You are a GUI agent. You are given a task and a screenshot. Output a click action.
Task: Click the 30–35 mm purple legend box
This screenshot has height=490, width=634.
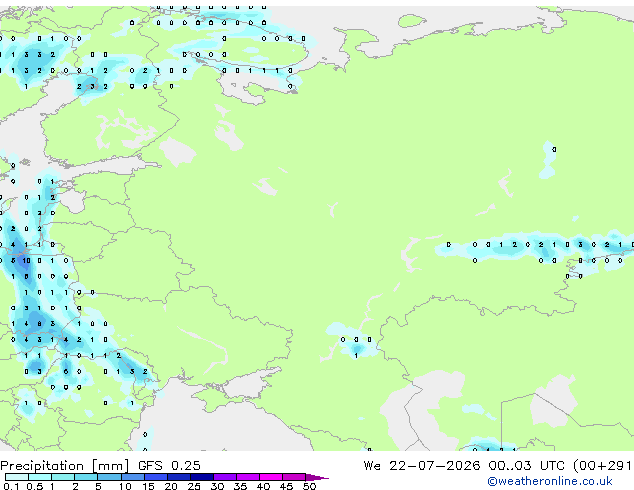pyautogui.click(x=225, y=477)
